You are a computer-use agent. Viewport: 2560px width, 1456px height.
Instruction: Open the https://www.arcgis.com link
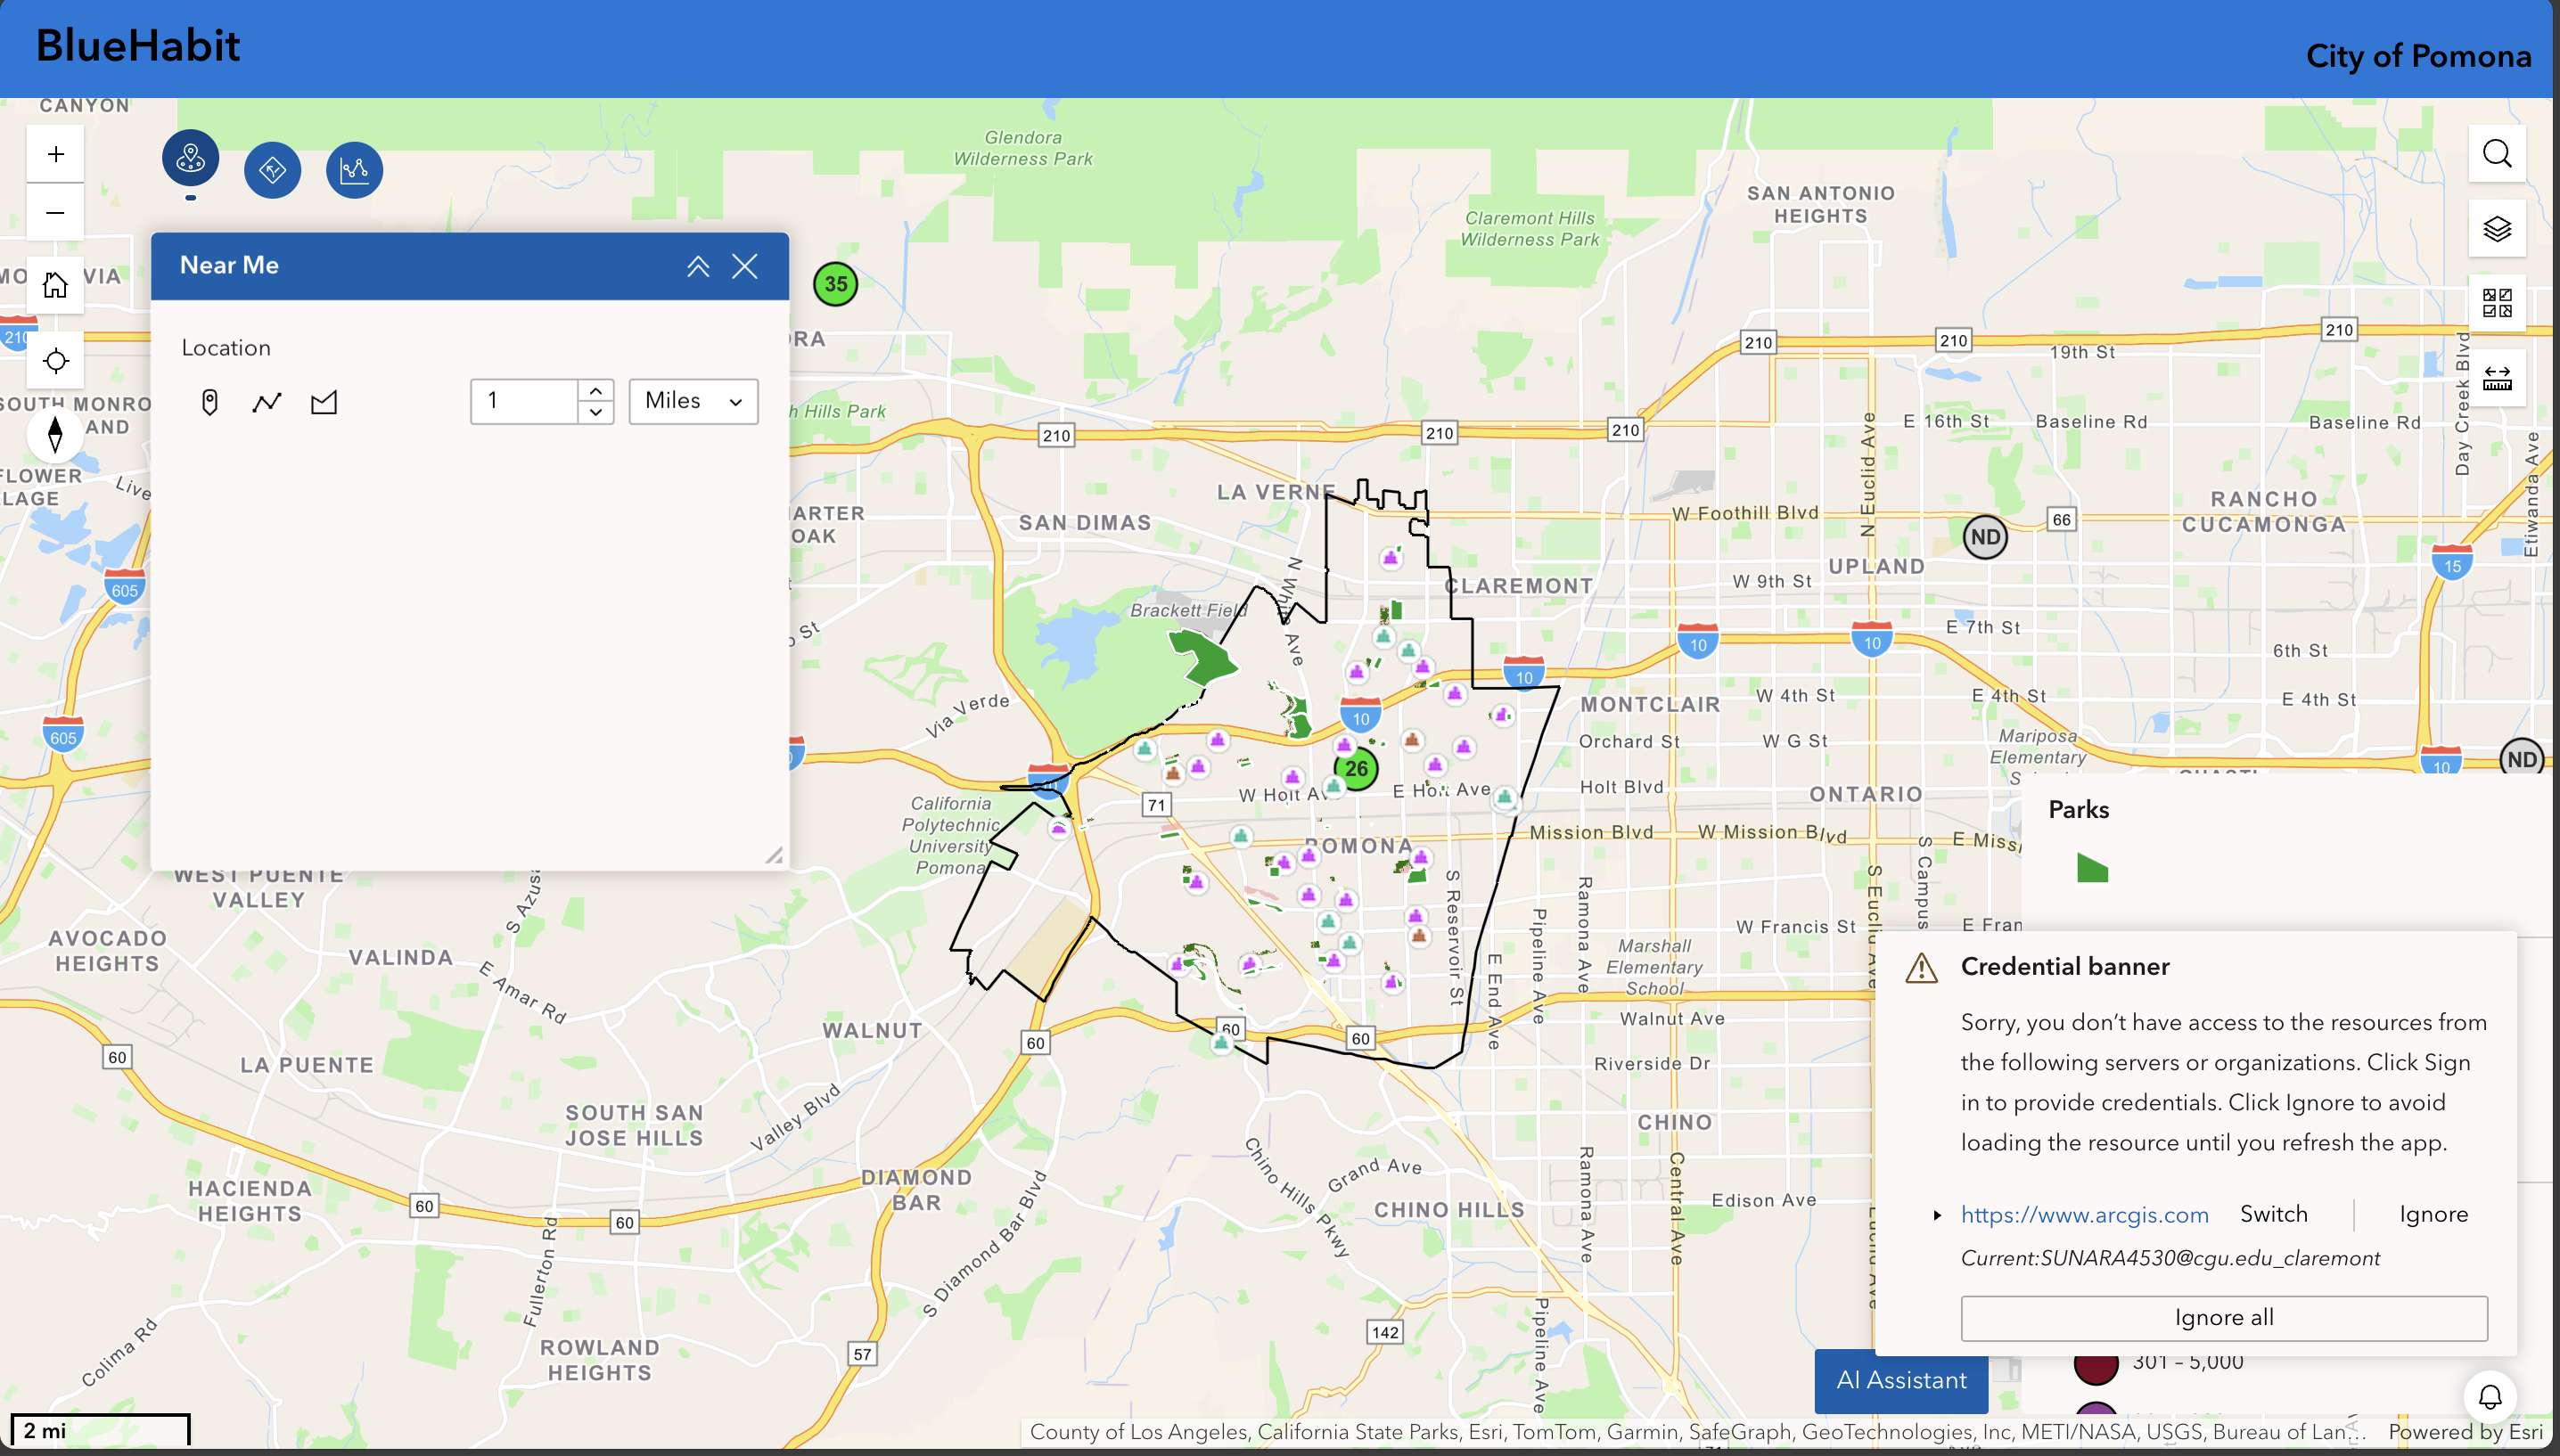coord(2084,1215)
